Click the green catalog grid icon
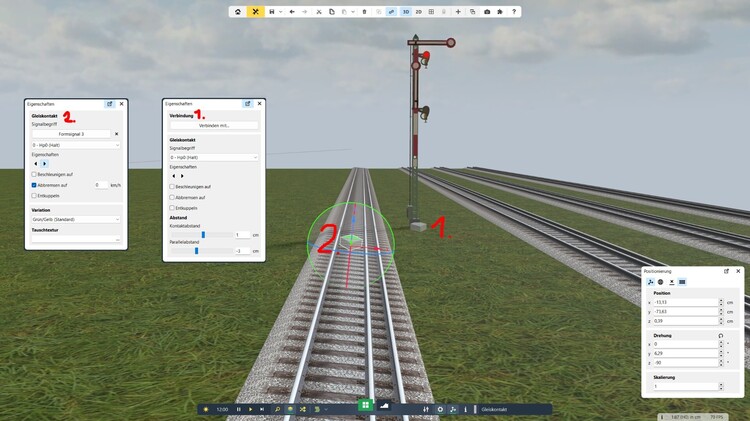Image resolution: width=750 pixels, height=421 pixels. (x=366, y=405)
